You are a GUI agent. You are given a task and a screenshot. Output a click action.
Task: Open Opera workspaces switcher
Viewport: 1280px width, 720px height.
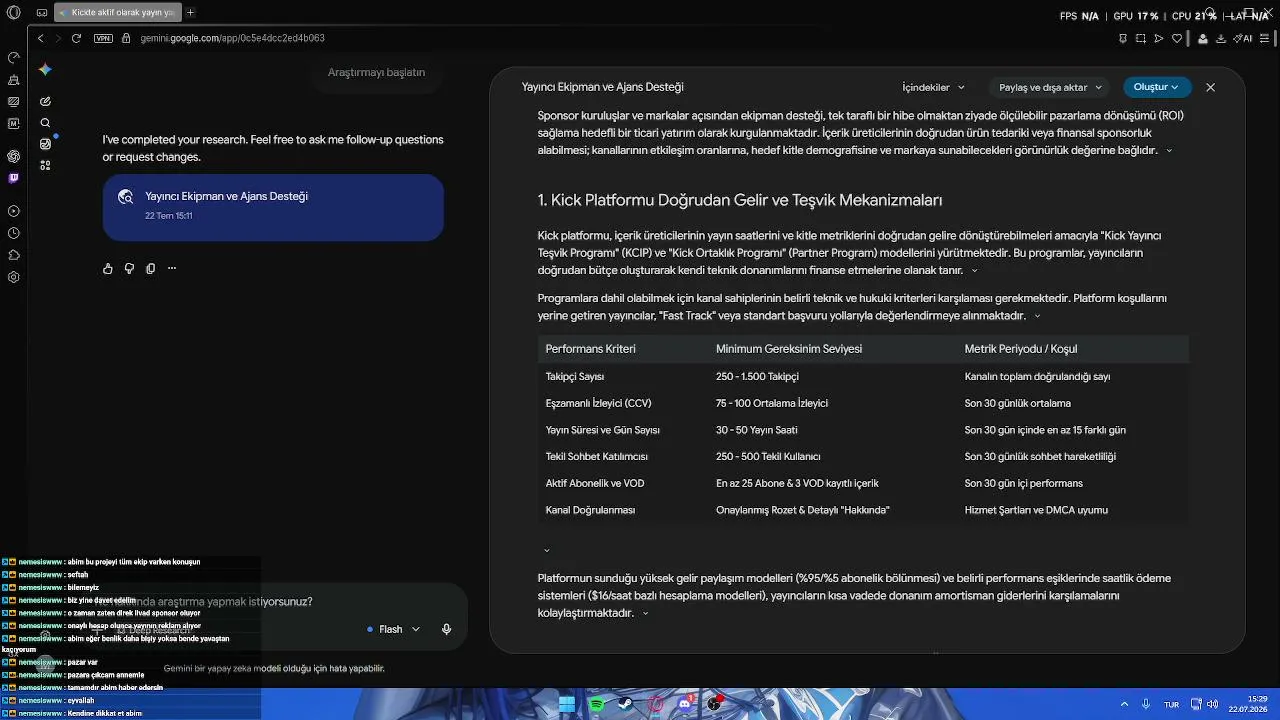coord(41,13)
